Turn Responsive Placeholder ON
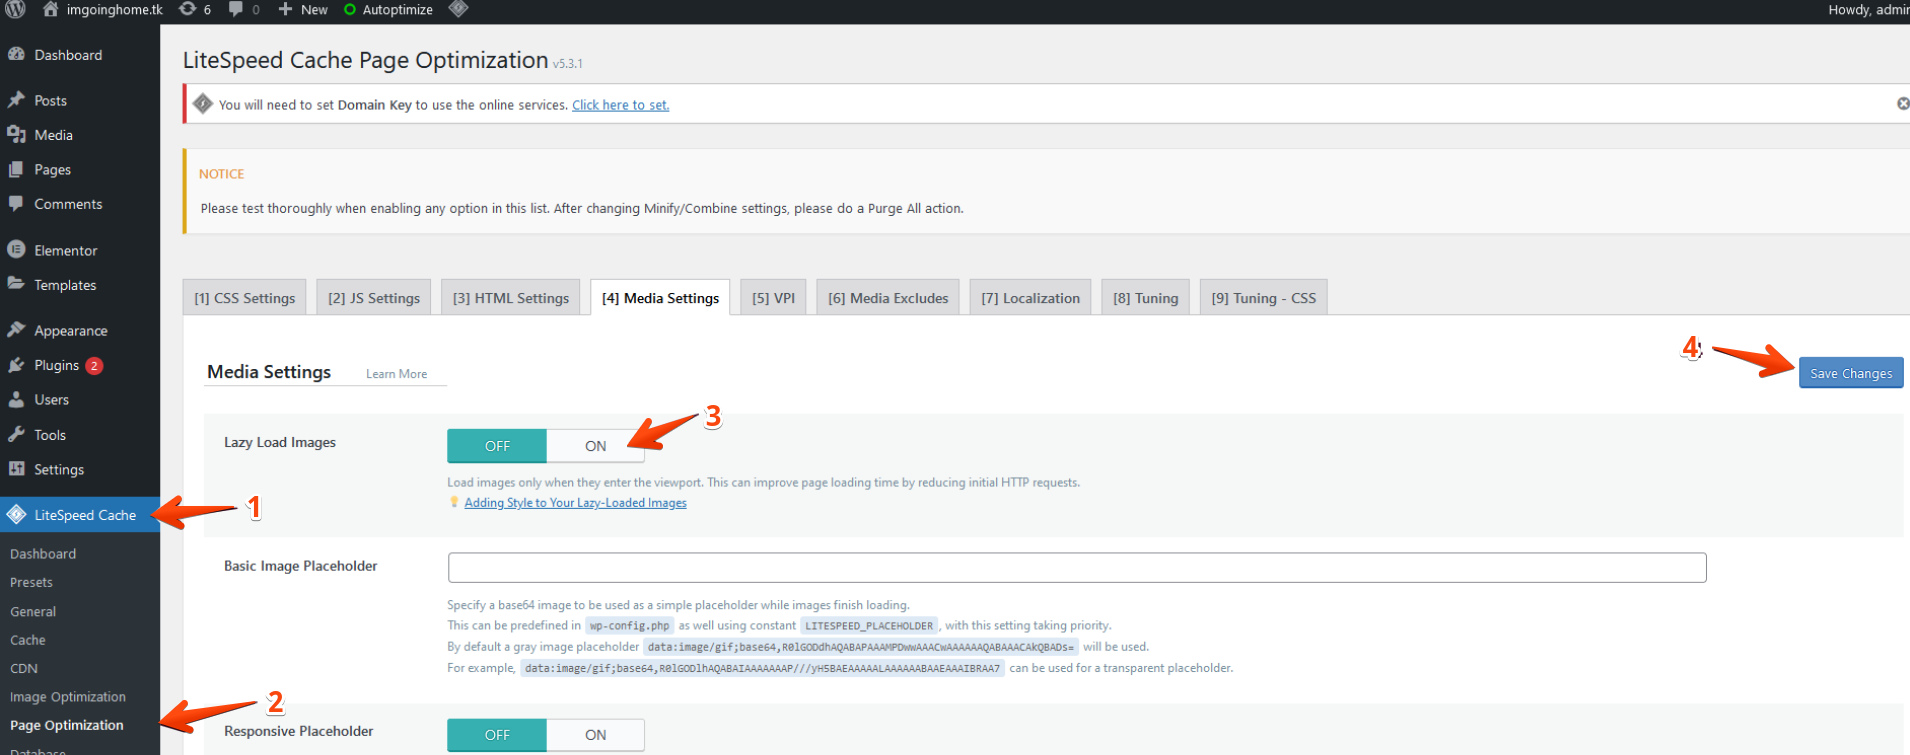The width and height of the screenshot is (1910, 755). [x=595, y=735]
